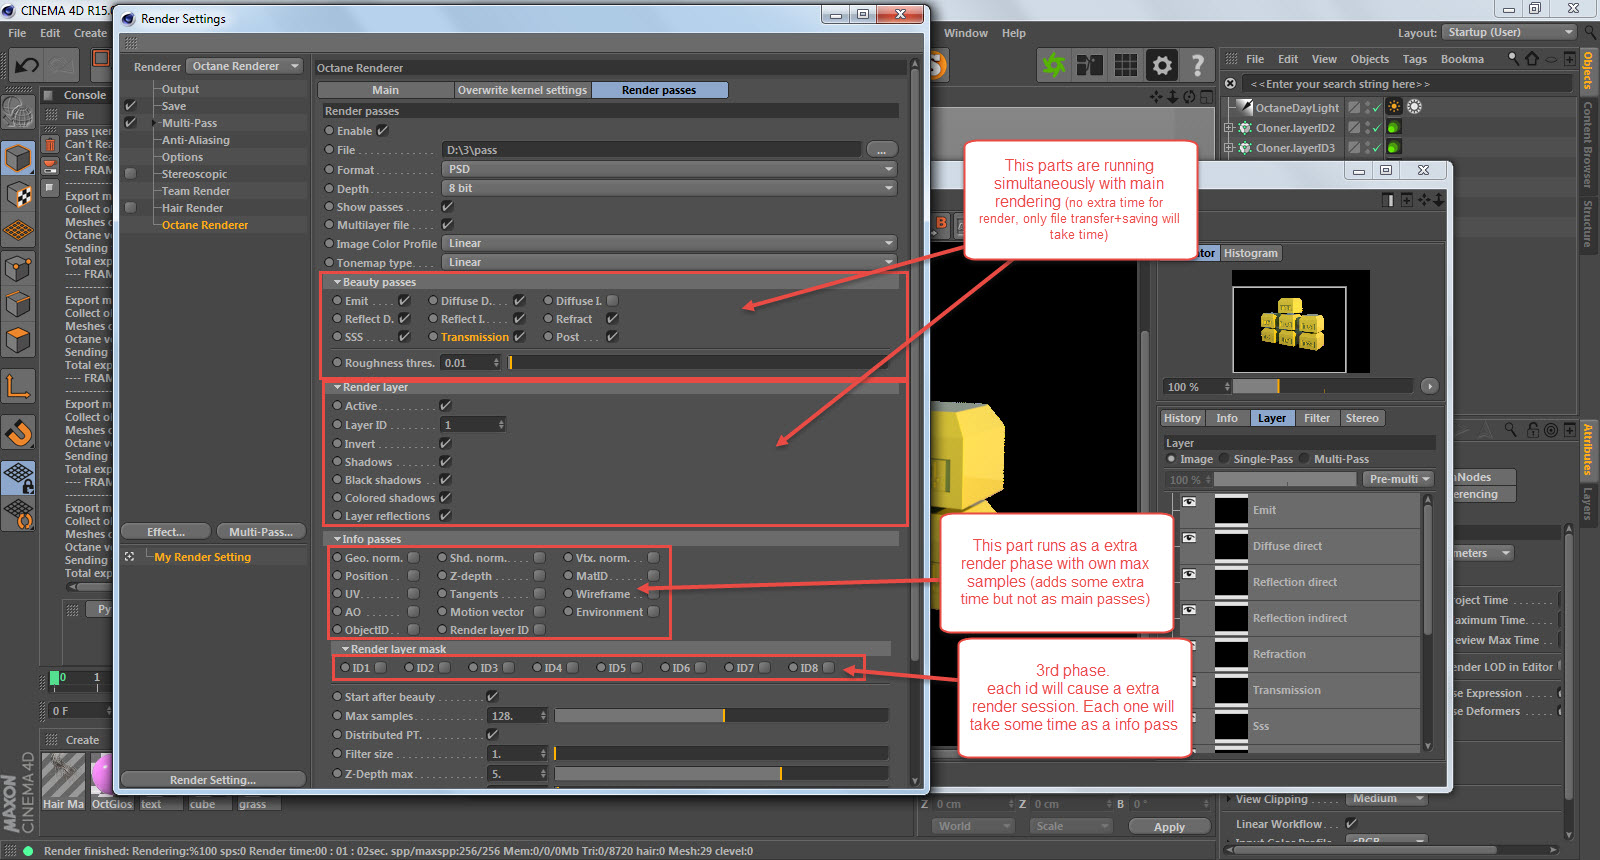Click the Apply button
The image size is (1600, 860).
1169,827
